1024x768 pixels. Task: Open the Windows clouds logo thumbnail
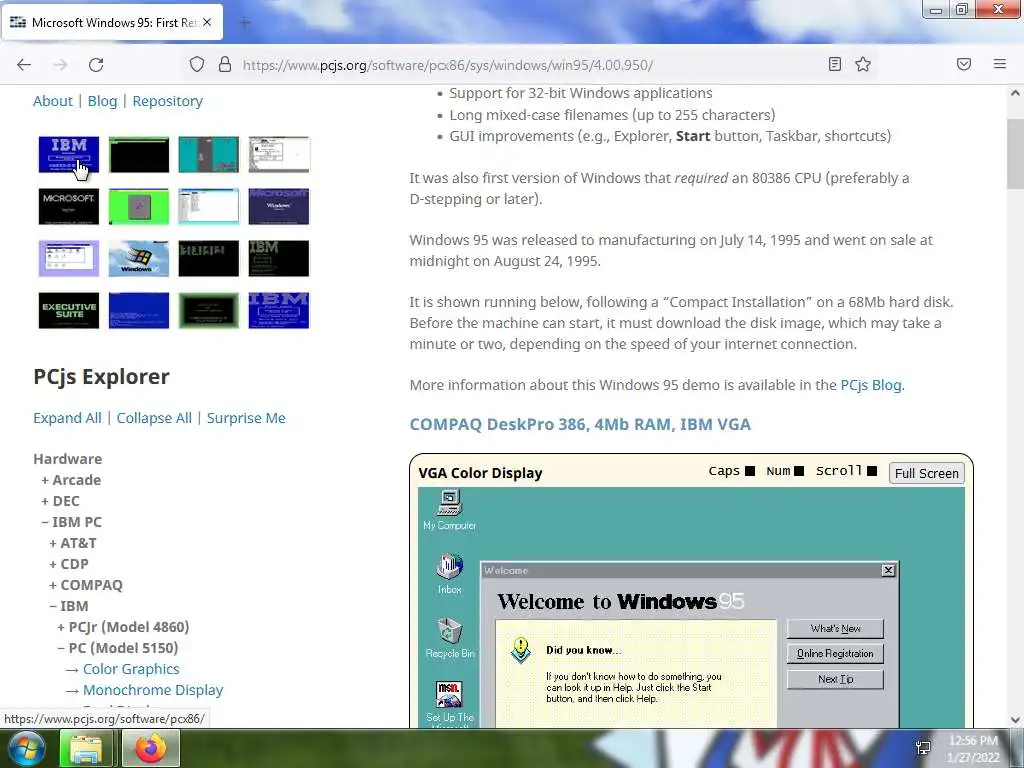pos(138,258)
